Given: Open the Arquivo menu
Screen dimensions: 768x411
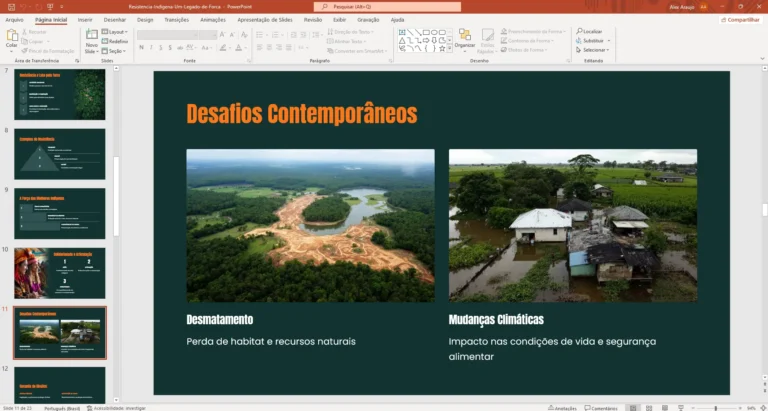Looking at the screenshot, I should point(14,20).
